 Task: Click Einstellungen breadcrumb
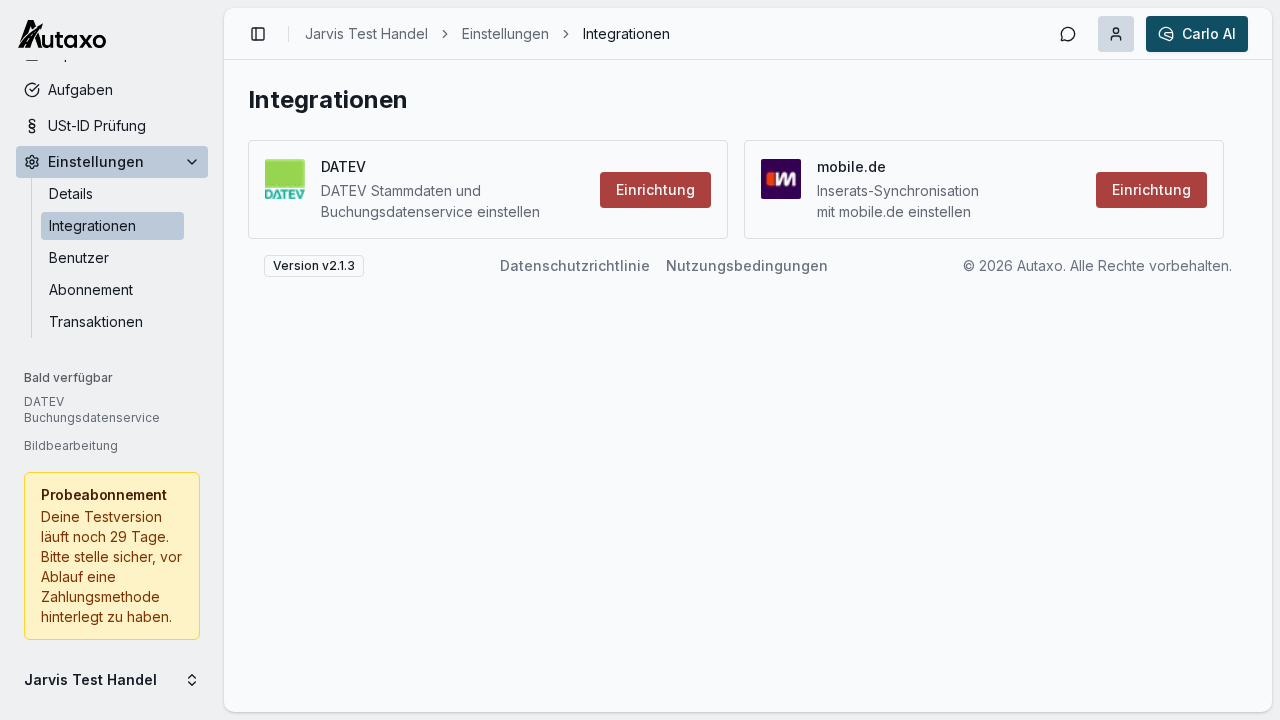(x=505, y=34)
